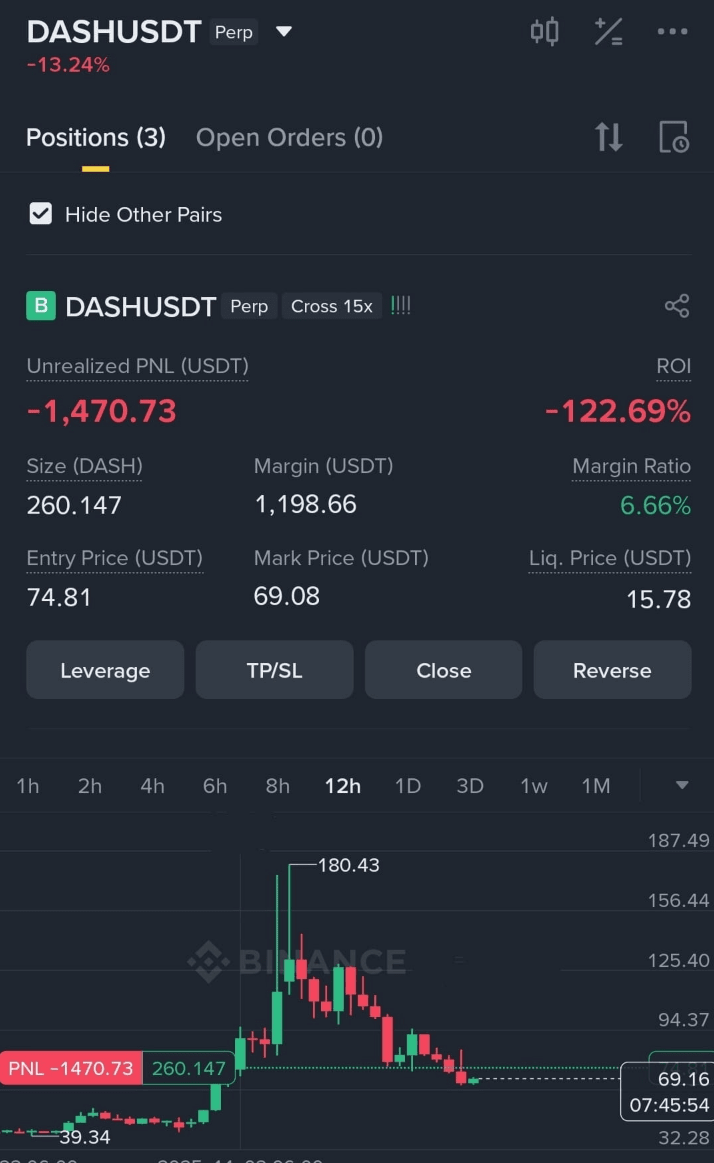Screen dimensions: 714x1163
Task: Share the DASHUSDT position via share icon
Action: point(677,306)
